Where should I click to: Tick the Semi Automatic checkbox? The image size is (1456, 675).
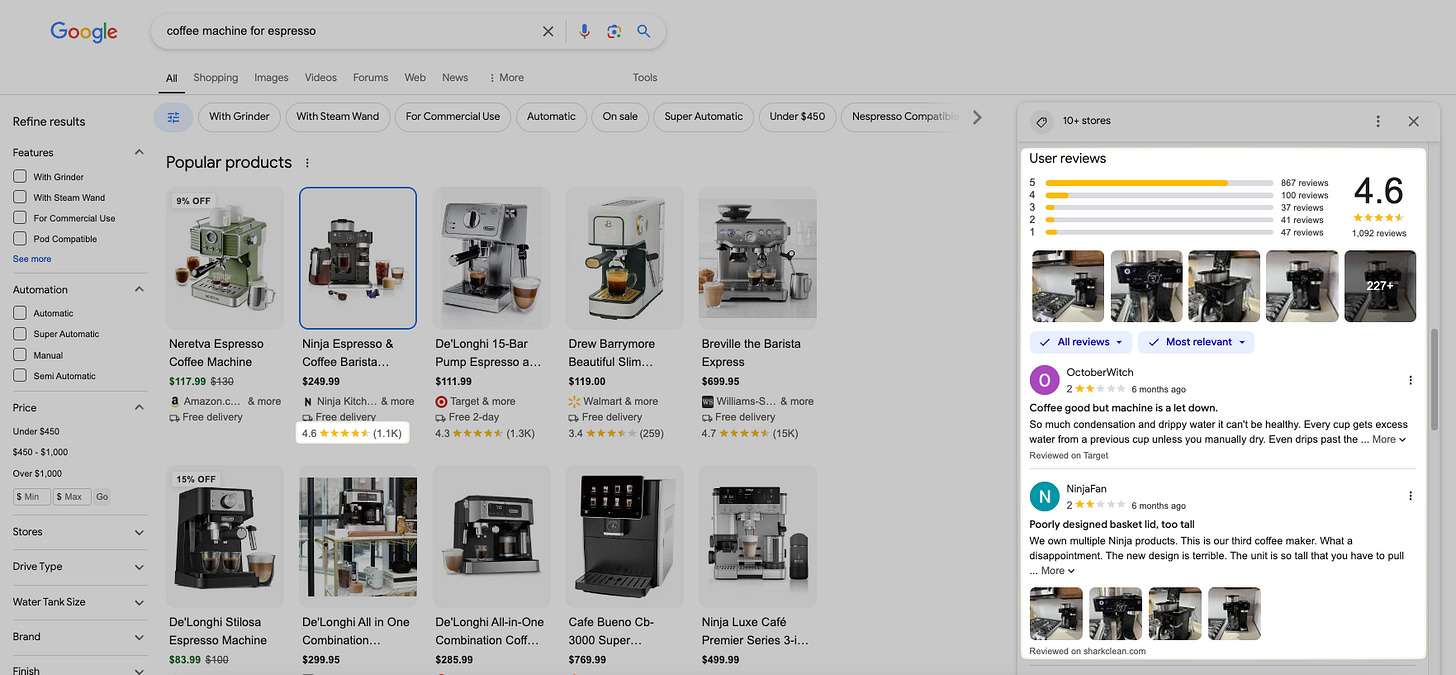point(20,375)
